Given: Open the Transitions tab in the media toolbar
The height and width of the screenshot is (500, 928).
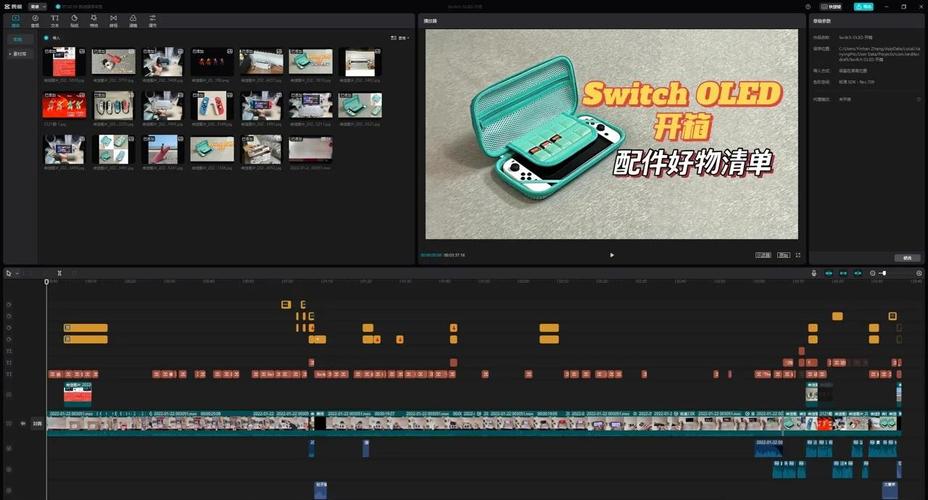Looking at the screenshot, I should pos(113,19).
